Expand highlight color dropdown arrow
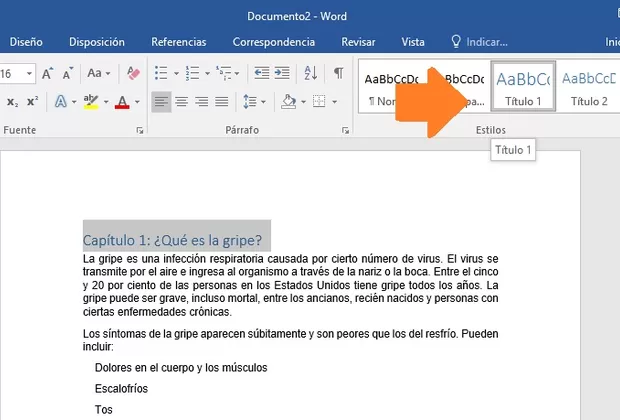The image size is (620, 420). click(106, 102)
